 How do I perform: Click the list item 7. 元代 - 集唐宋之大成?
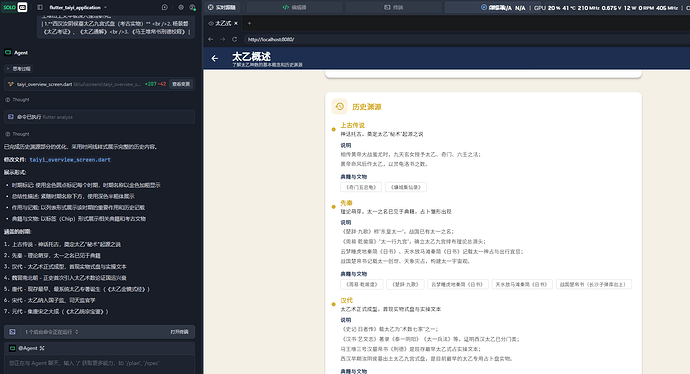tap(56, 312)
